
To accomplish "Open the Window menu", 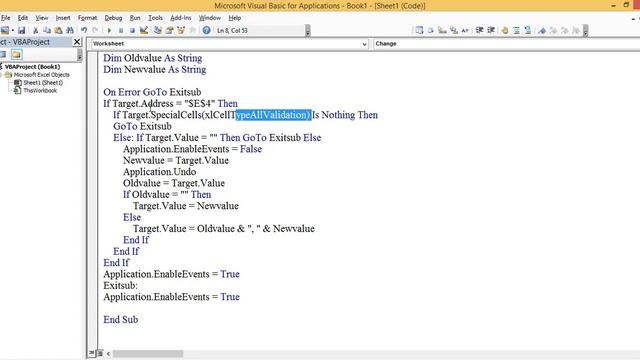I will tap(209, 18).
